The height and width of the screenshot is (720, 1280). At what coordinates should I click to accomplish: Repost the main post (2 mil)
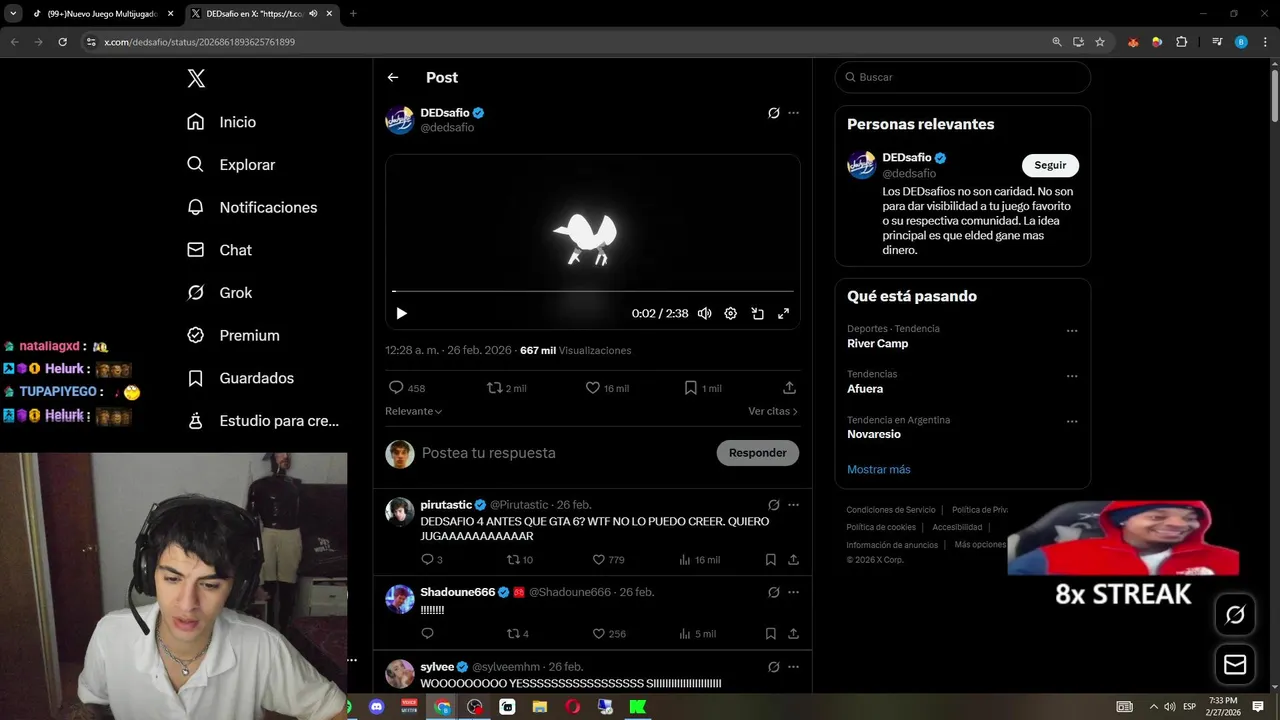[x=506, y=388]
